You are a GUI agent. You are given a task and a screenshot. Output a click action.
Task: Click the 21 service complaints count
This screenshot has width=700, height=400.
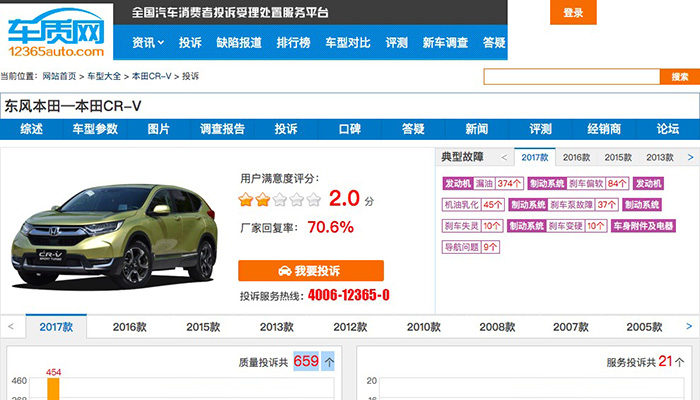[x=665, y=361]
